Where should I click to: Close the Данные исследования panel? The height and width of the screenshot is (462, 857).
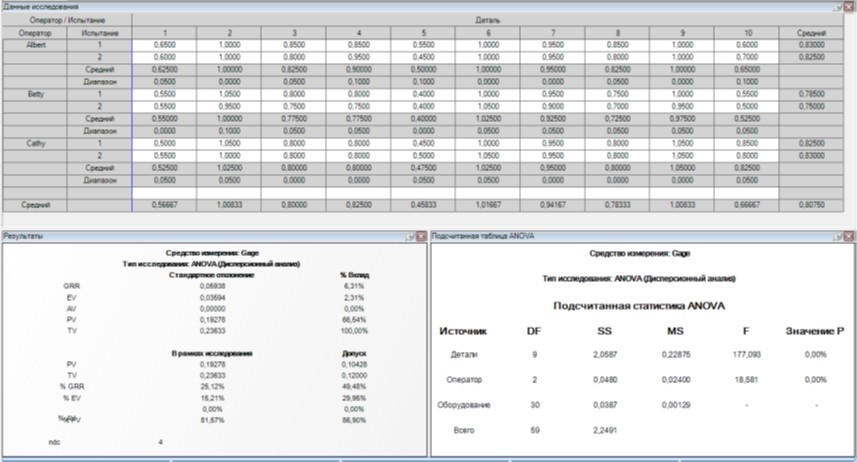click(849, 6)
